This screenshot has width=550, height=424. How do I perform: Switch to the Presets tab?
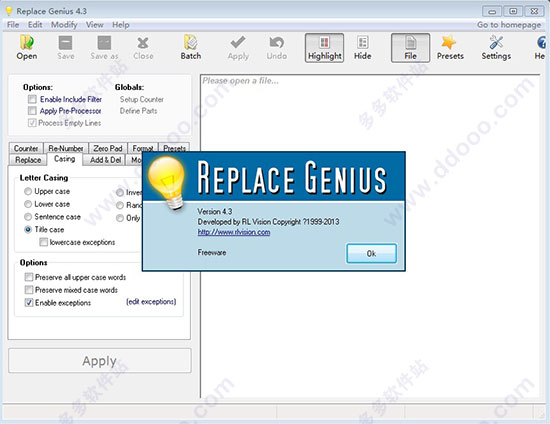[x=174, y=148]
